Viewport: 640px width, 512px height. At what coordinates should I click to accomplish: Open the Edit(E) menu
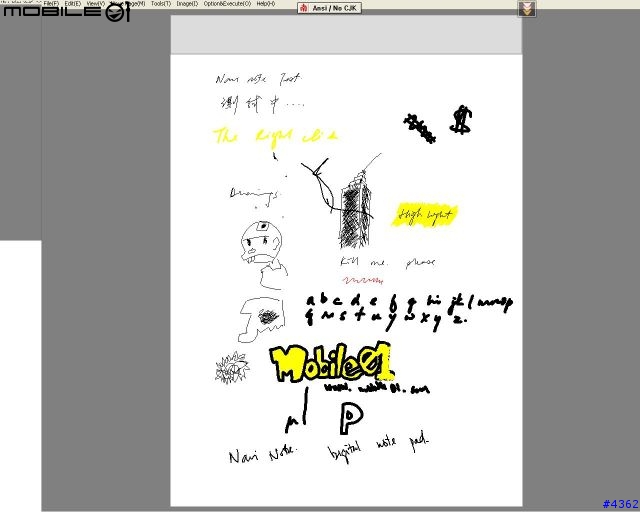point(73,4)
